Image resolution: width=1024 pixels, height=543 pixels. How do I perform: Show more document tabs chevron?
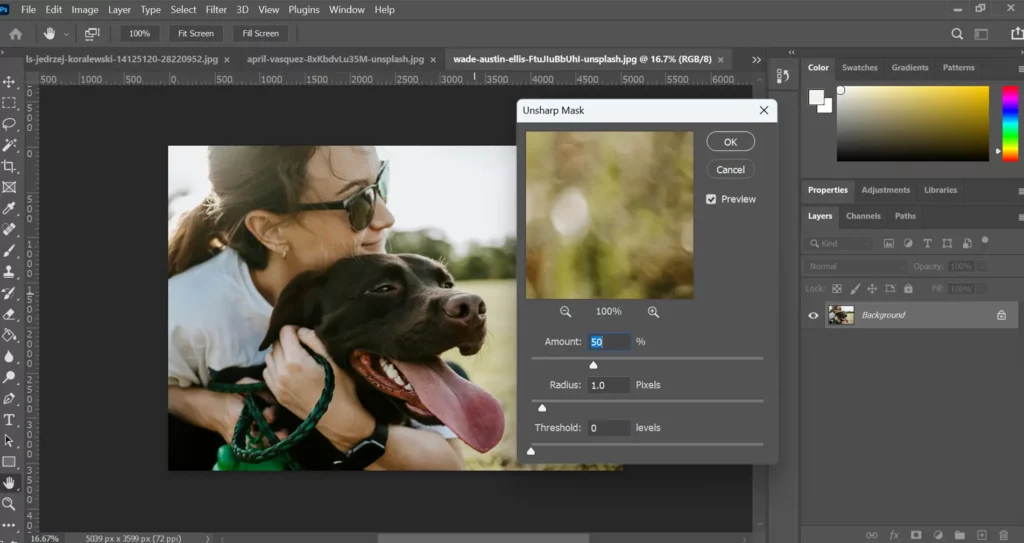pos(756,59)
